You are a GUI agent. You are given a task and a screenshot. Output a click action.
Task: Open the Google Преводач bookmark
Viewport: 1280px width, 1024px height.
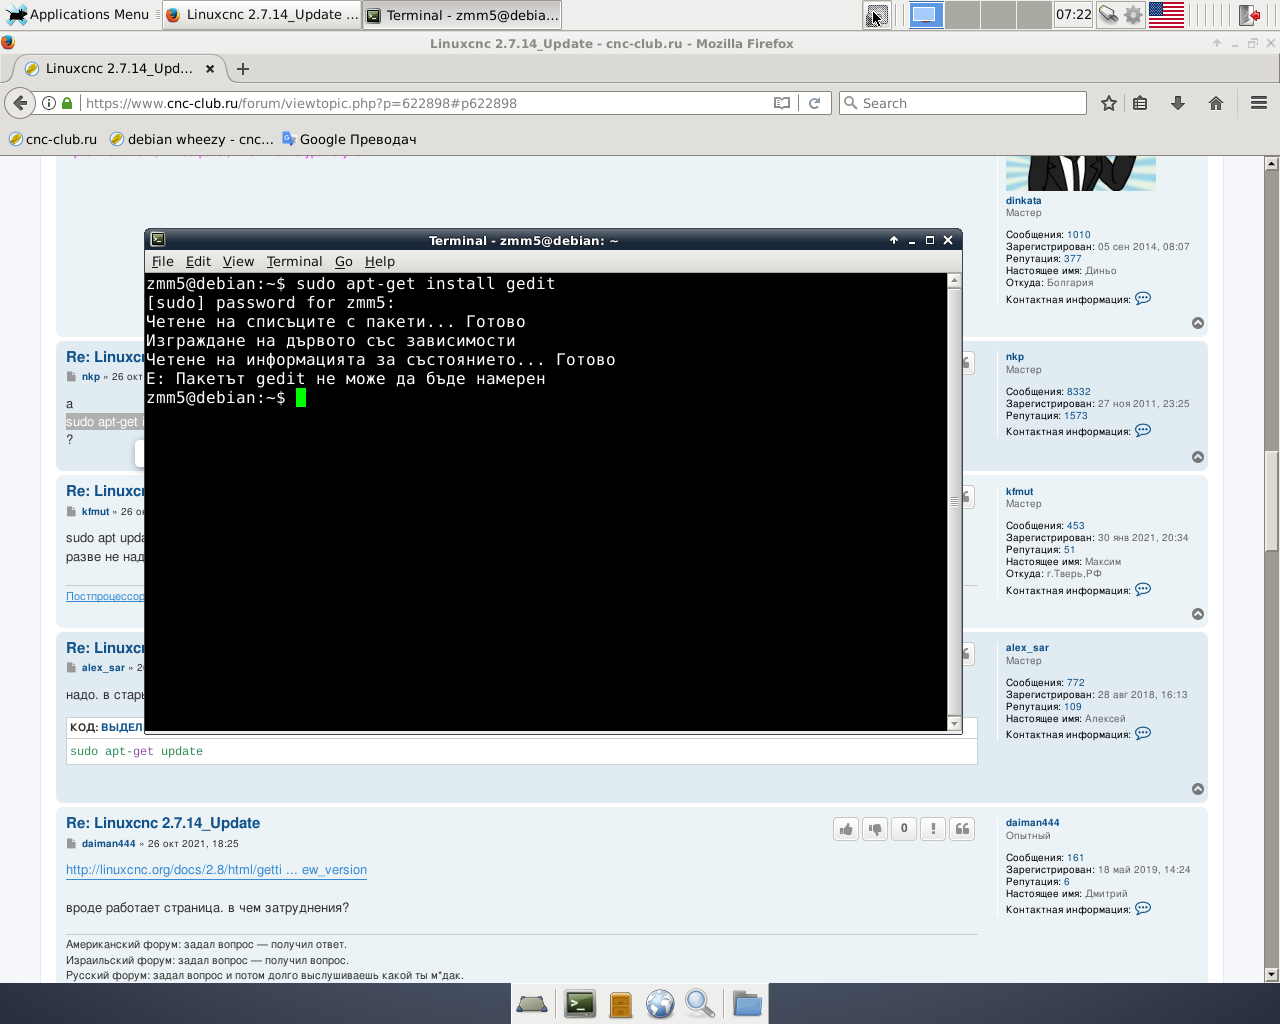(349, 139)
